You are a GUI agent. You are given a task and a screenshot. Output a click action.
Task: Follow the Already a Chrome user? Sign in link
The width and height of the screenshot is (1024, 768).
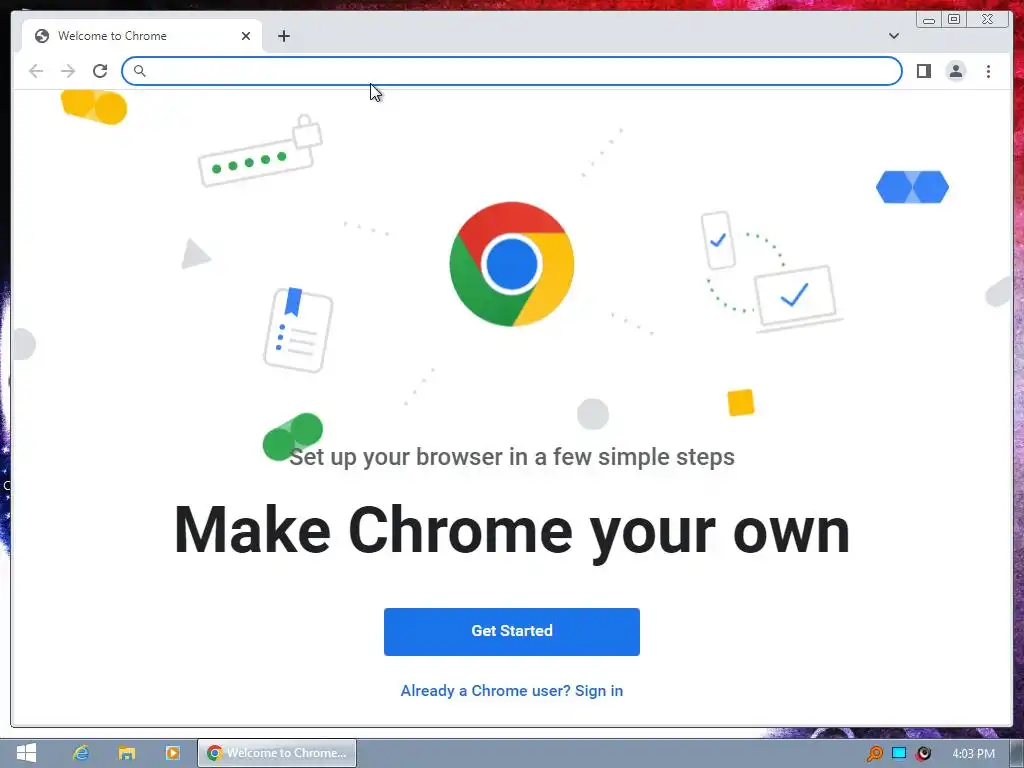click(x=511, y=690)
